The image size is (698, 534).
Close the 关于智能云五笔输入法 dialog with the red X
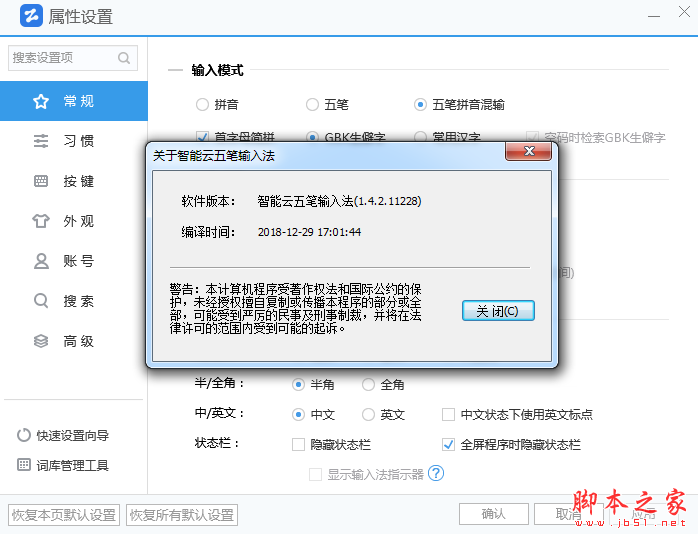tap(529, 151)
